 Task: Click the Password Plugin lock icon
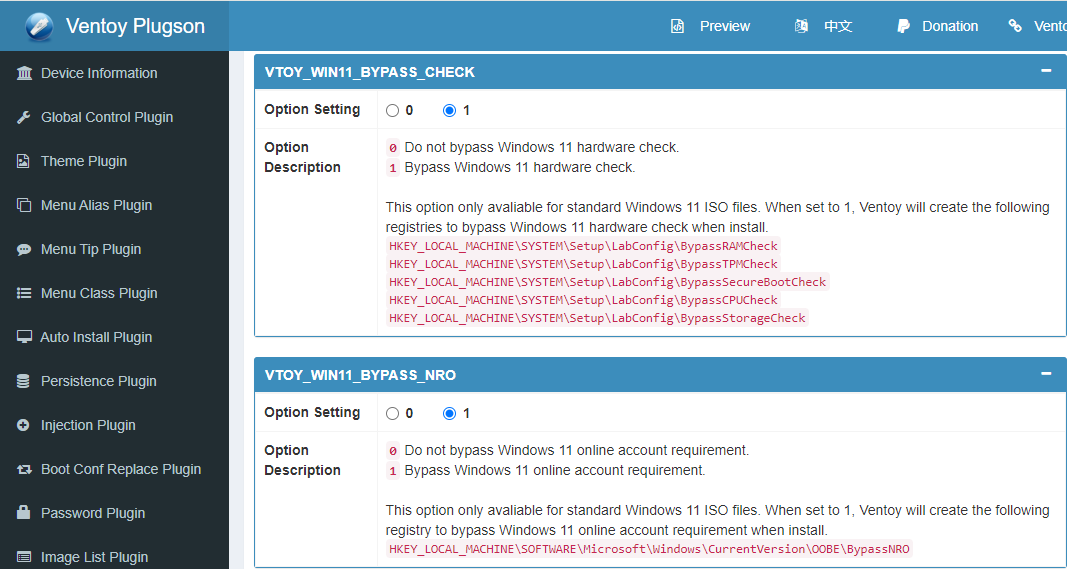pyautogui.click(x=23, y=513)
